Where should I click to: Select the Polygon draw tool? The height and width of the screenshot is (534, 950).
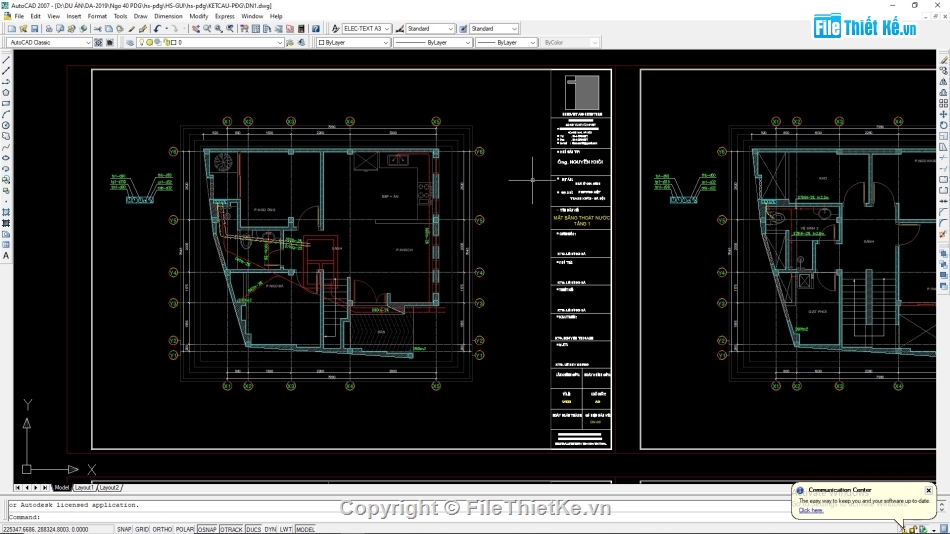click(6, 93)
